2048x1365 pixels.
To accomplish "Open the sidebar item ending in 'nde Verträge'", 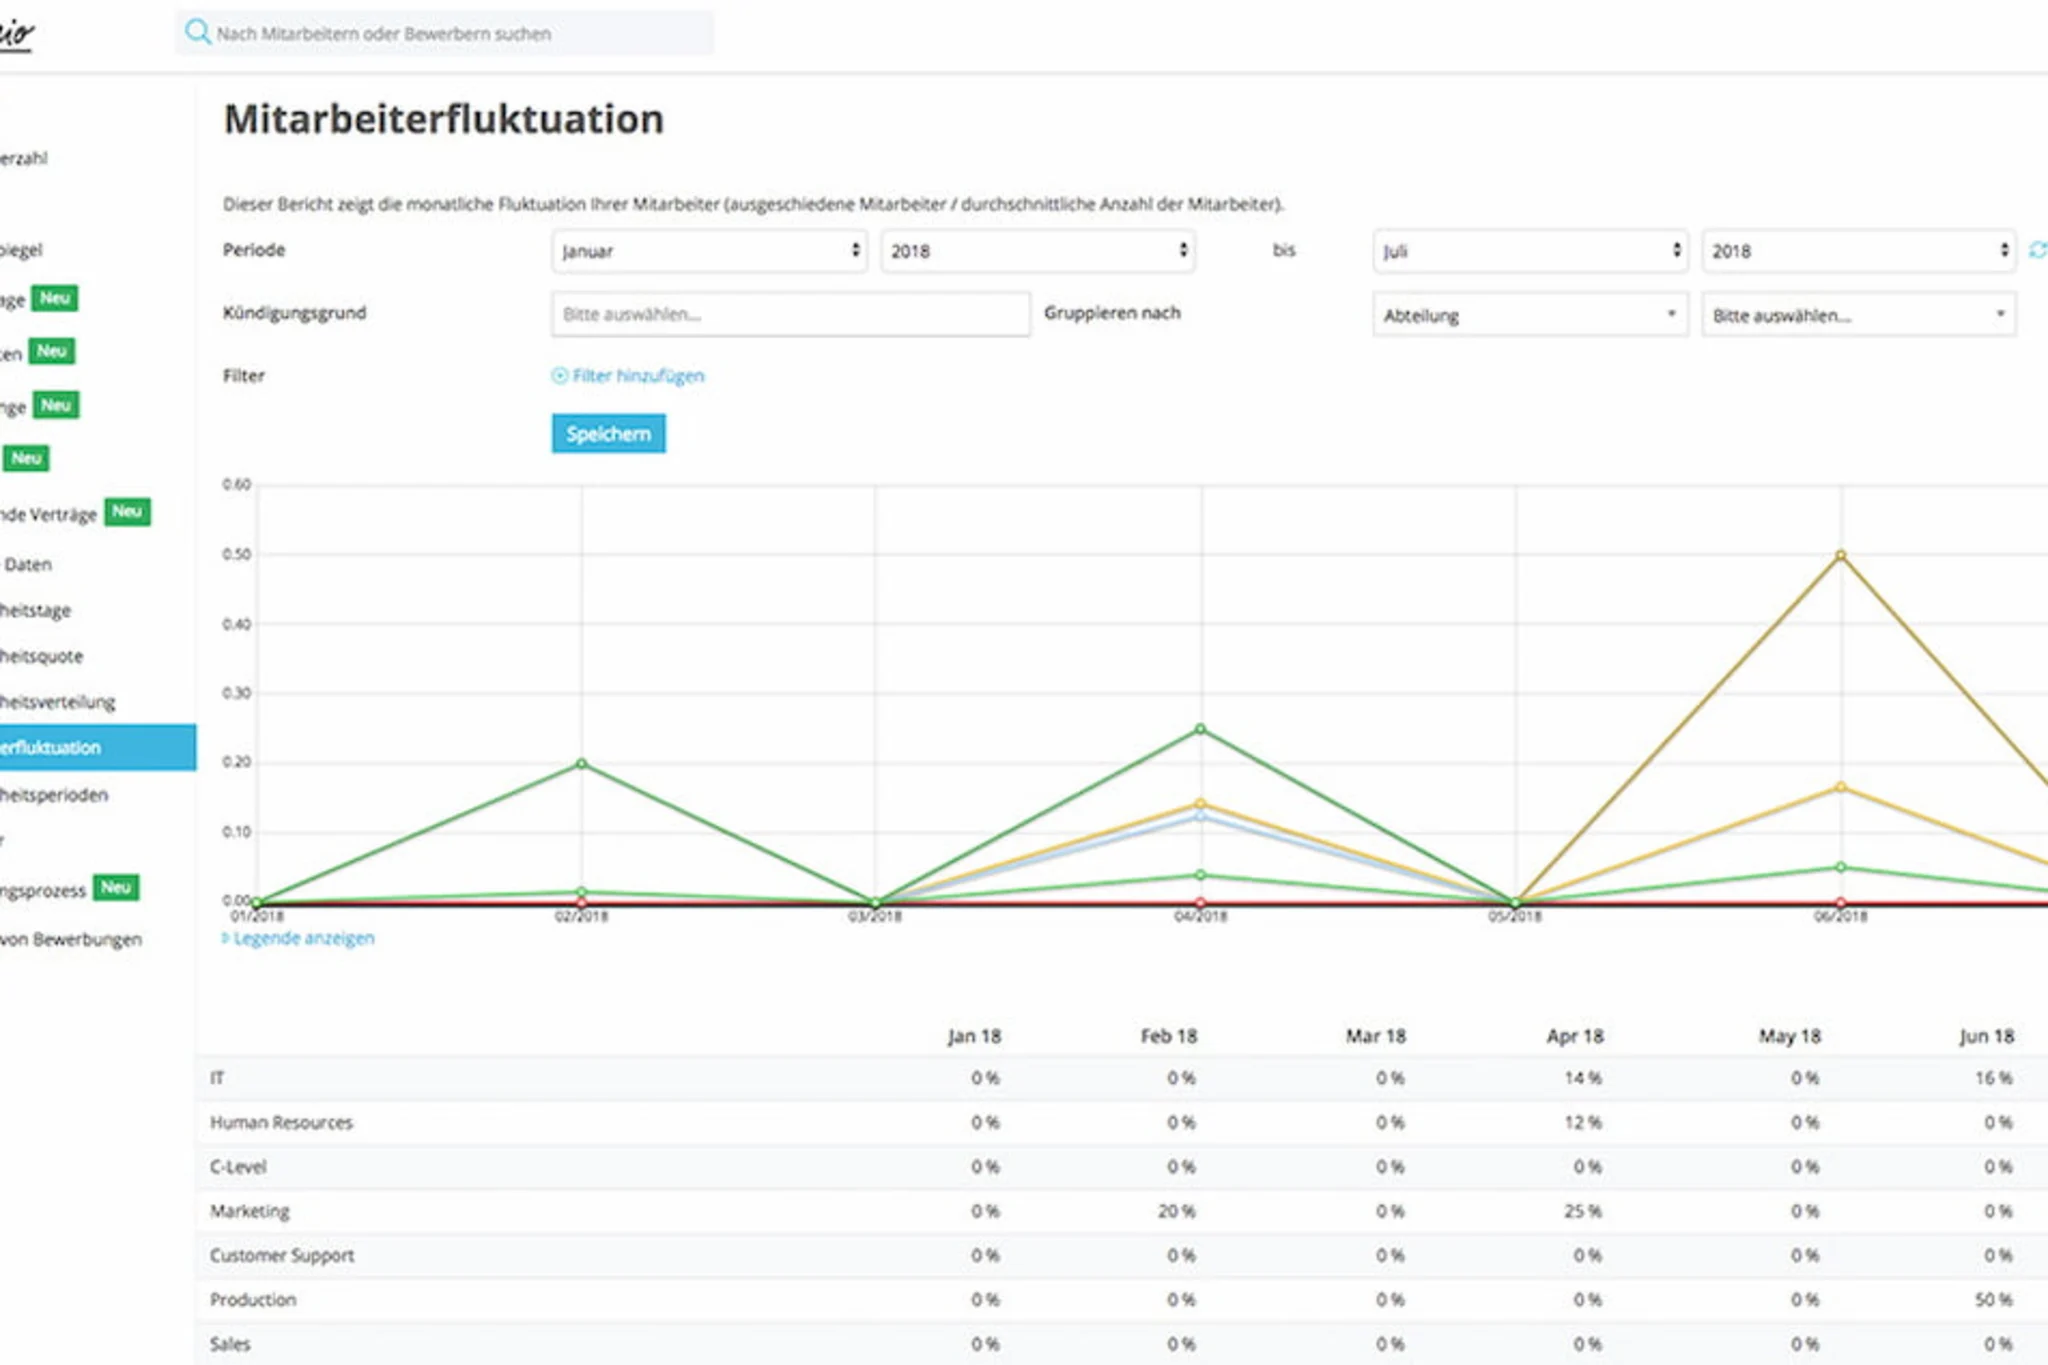I will coord(48,514).
